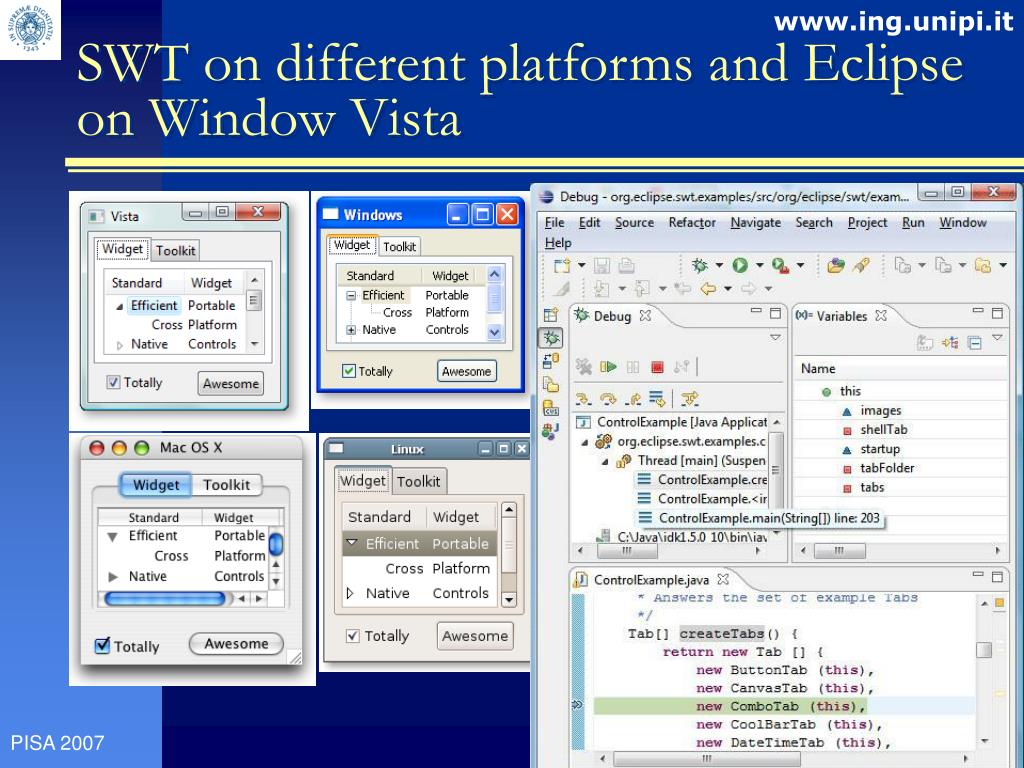
Task: Toggle the Totally checkbox in Windows window
Action: click(349, 371)
